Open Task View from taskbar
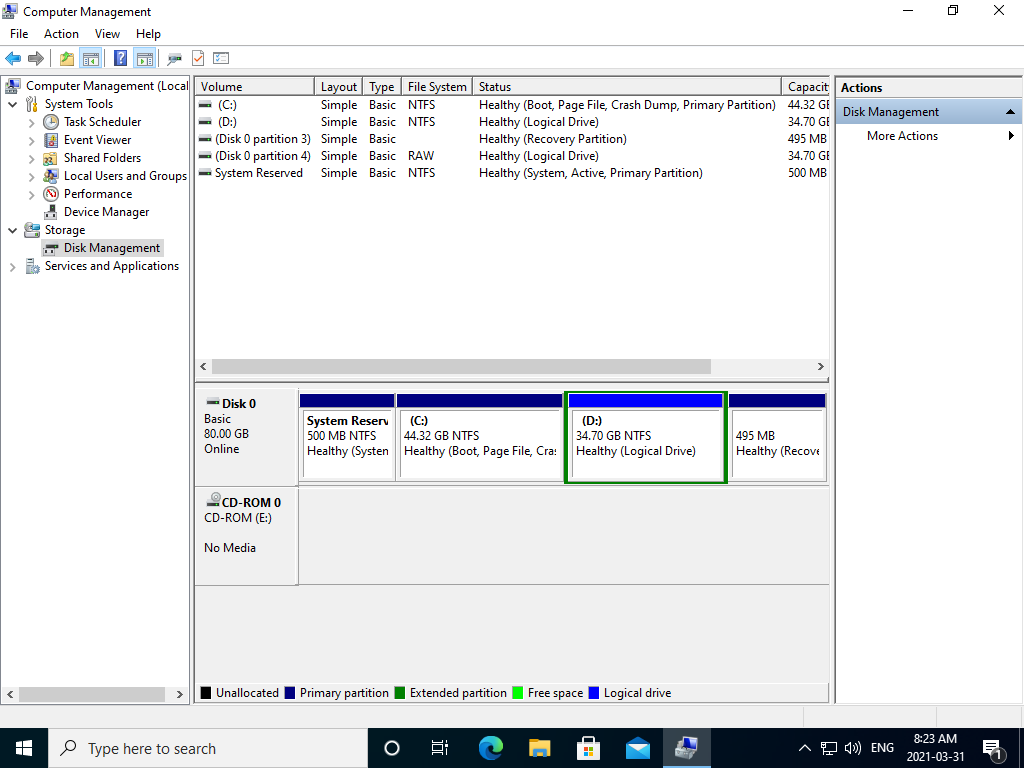Screen dimensions: 1024x768 pyautogui.click(x=440, y=748)
